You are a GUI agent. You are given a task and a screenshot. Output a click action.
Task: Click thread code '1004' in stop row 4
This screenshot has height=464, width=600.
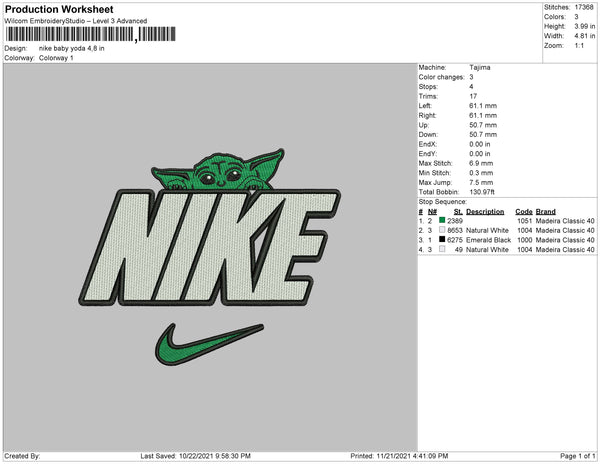[x=525, y=250]
